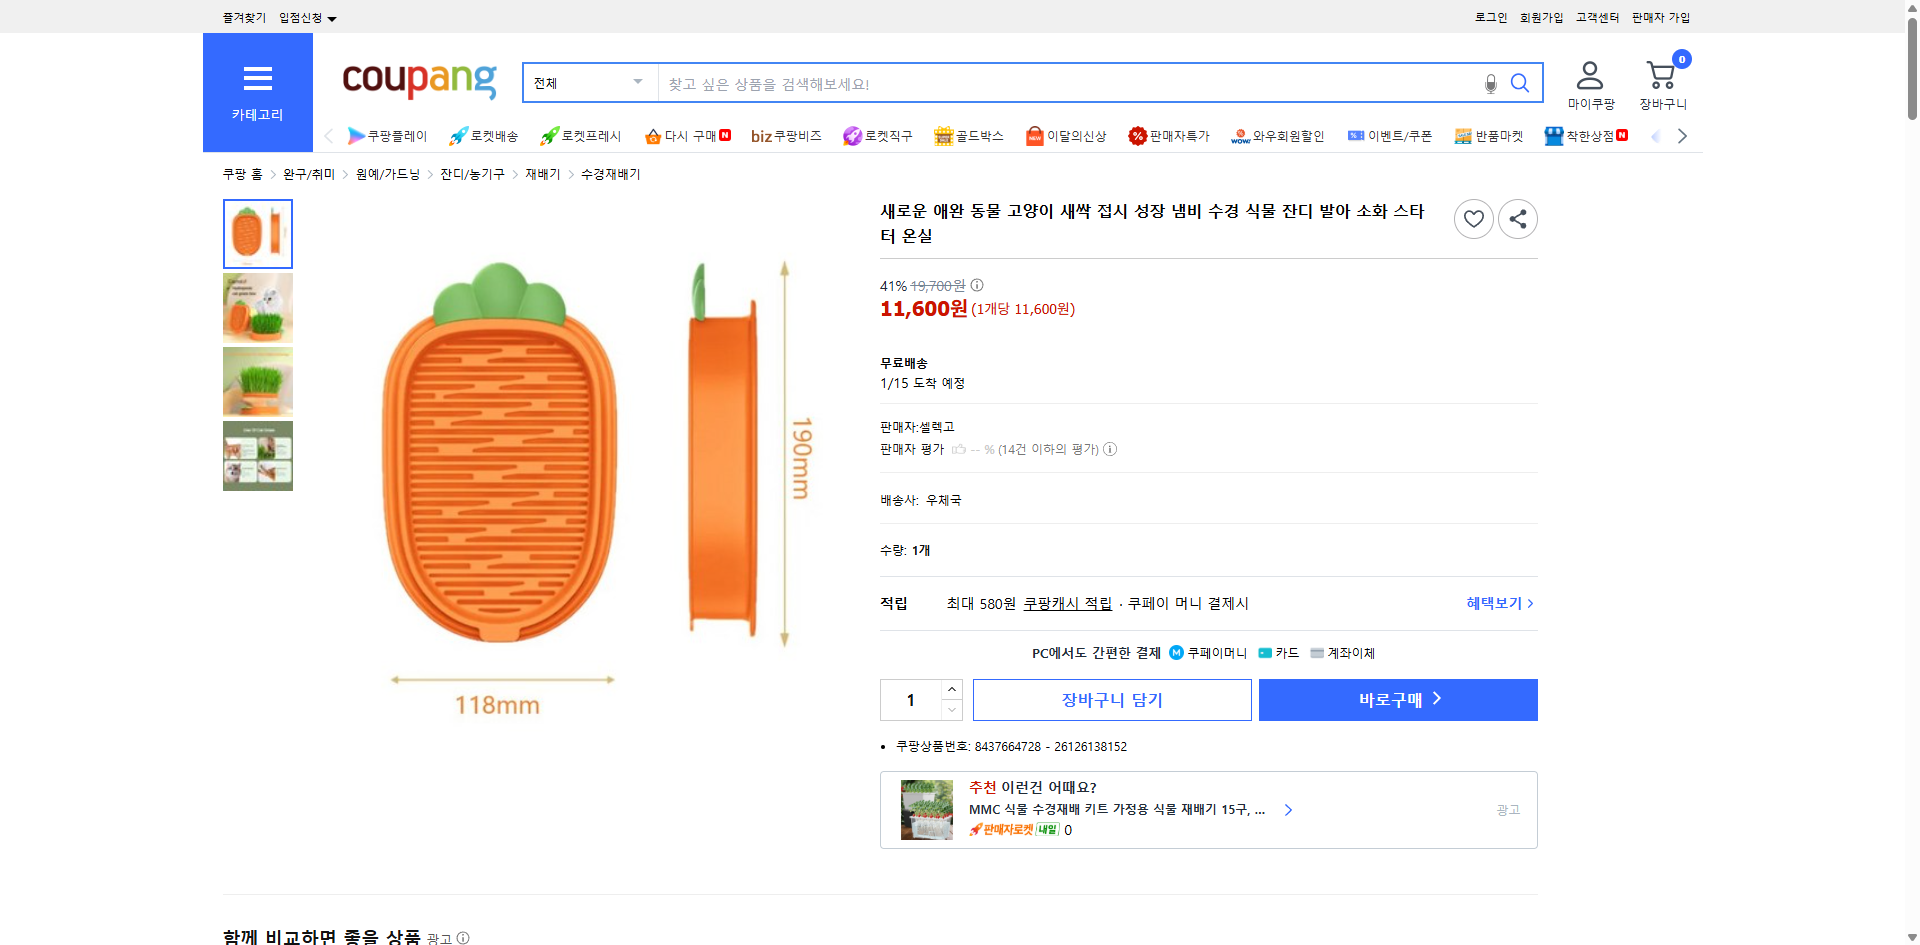This screenshot has width=1920, height=945.
Task: Click the 바로구매 purchase button
Action: (1397, 699)
